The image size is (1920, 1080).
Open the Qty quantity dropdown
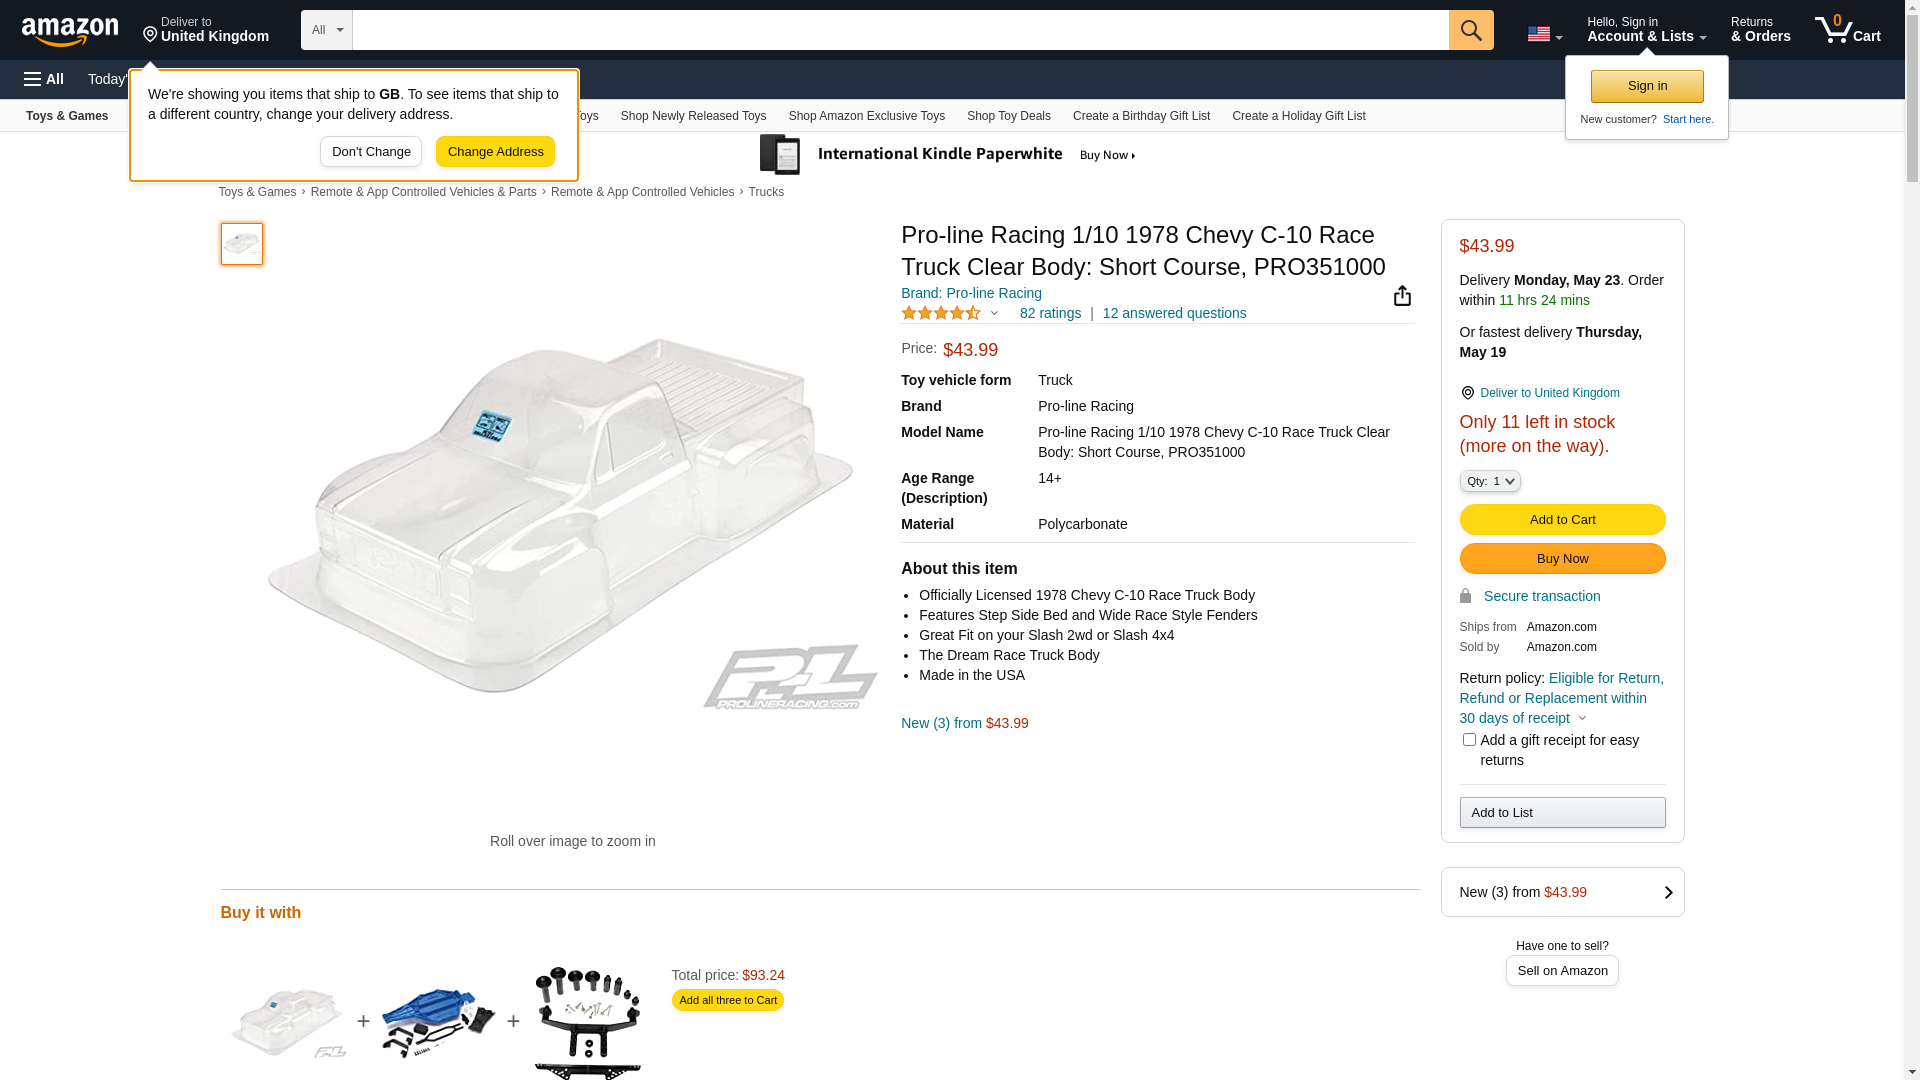[1489, 481]
